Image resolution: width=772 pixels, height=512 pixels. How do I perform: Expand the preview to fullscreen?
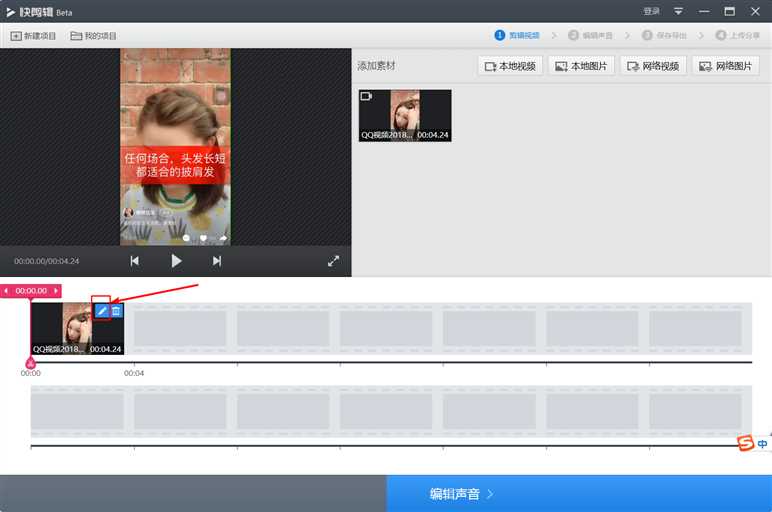333,261
